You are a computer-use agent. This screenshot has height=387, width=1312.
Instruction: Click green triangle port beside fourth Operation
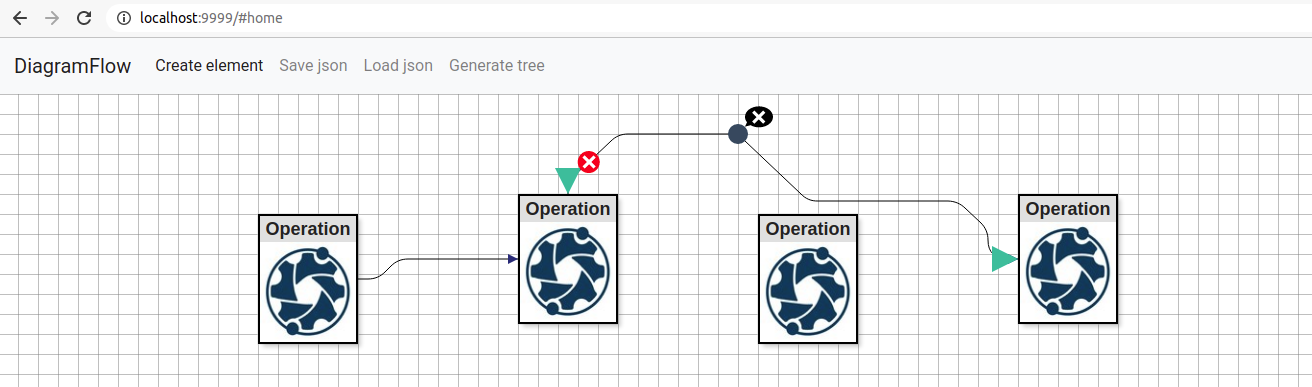[x=1004, y=260]
